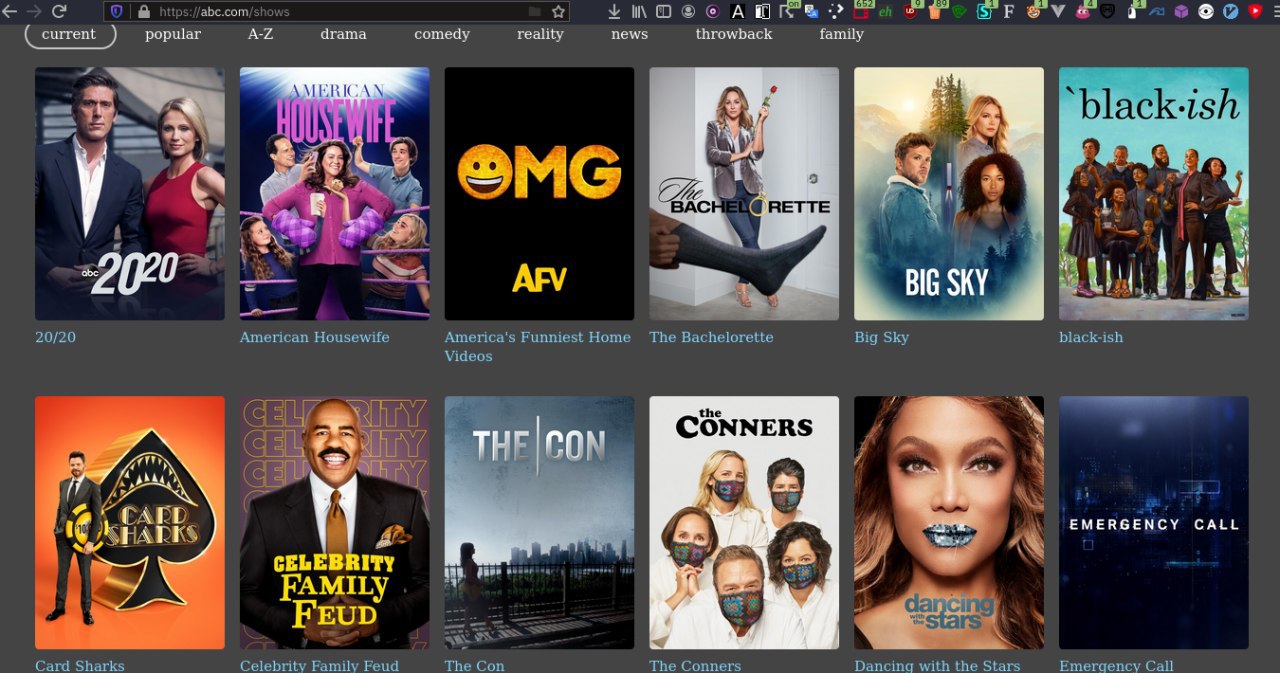The width and height of the screenshot is (1280, 673).
Task: Click the white letter A extension icon
Action: pyautogui.click(x=738, y=11)
